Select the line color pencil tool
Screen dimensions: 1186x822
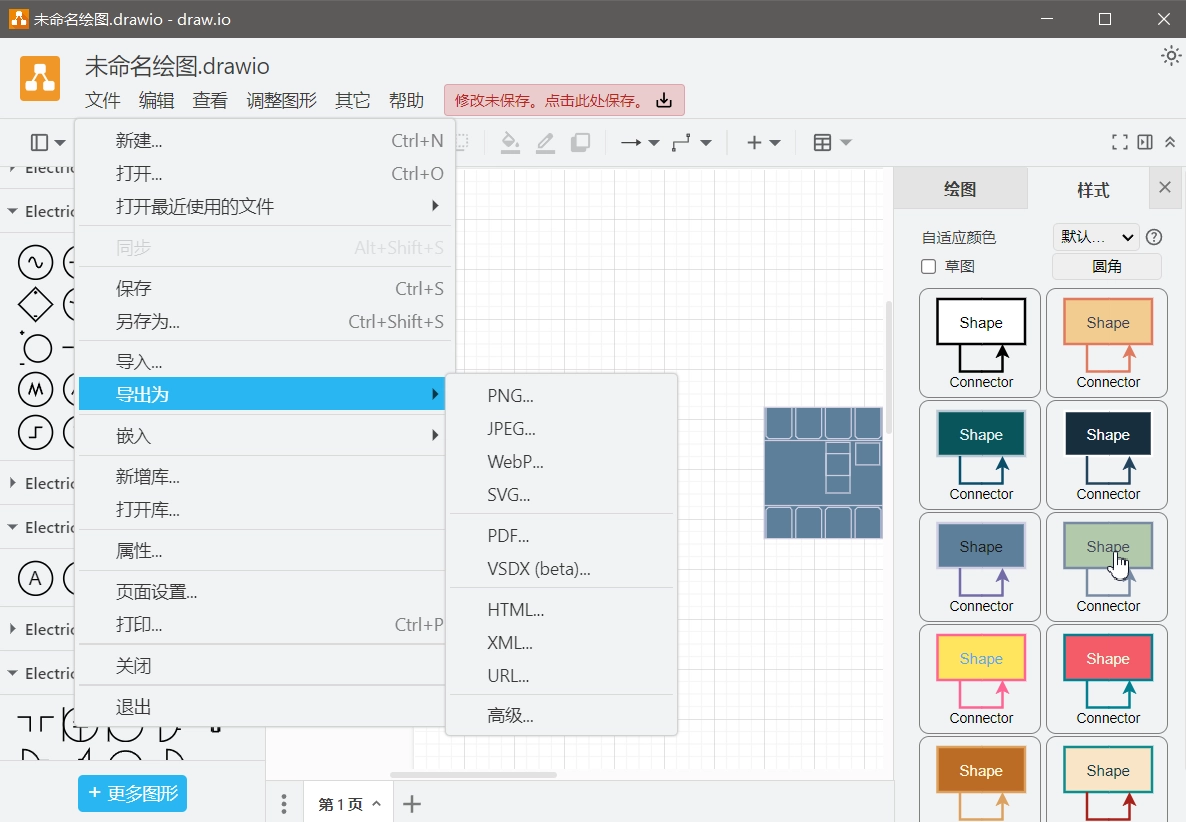click(545, 142)
